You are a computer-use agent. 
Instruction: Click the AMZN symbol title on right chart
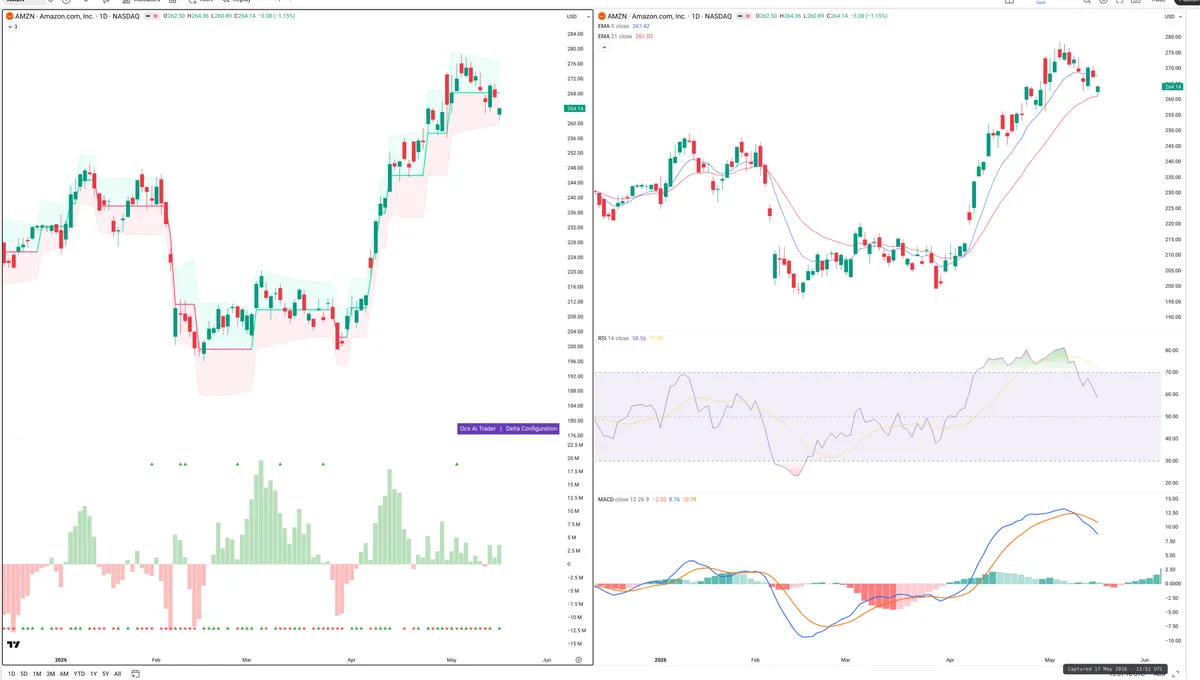tap(670, 16)
